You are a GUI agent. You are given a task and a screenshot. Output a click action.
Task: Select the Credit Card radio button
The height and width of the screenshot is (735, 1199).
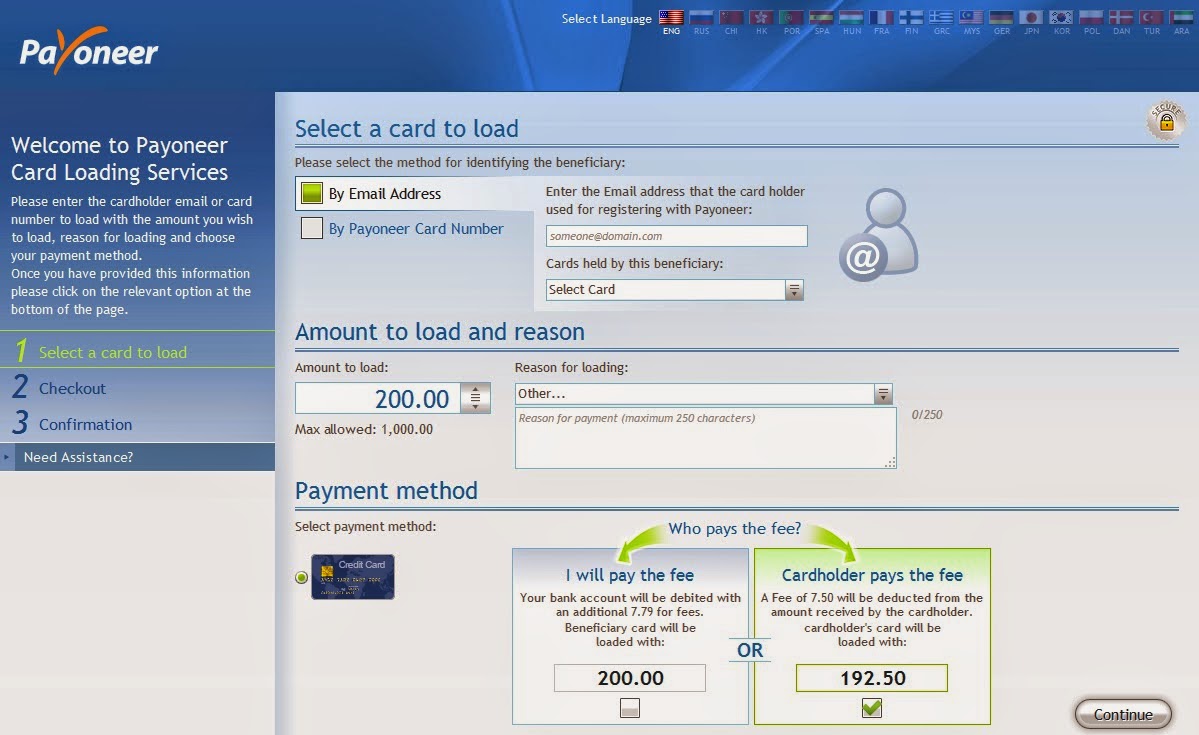point(301,577)
